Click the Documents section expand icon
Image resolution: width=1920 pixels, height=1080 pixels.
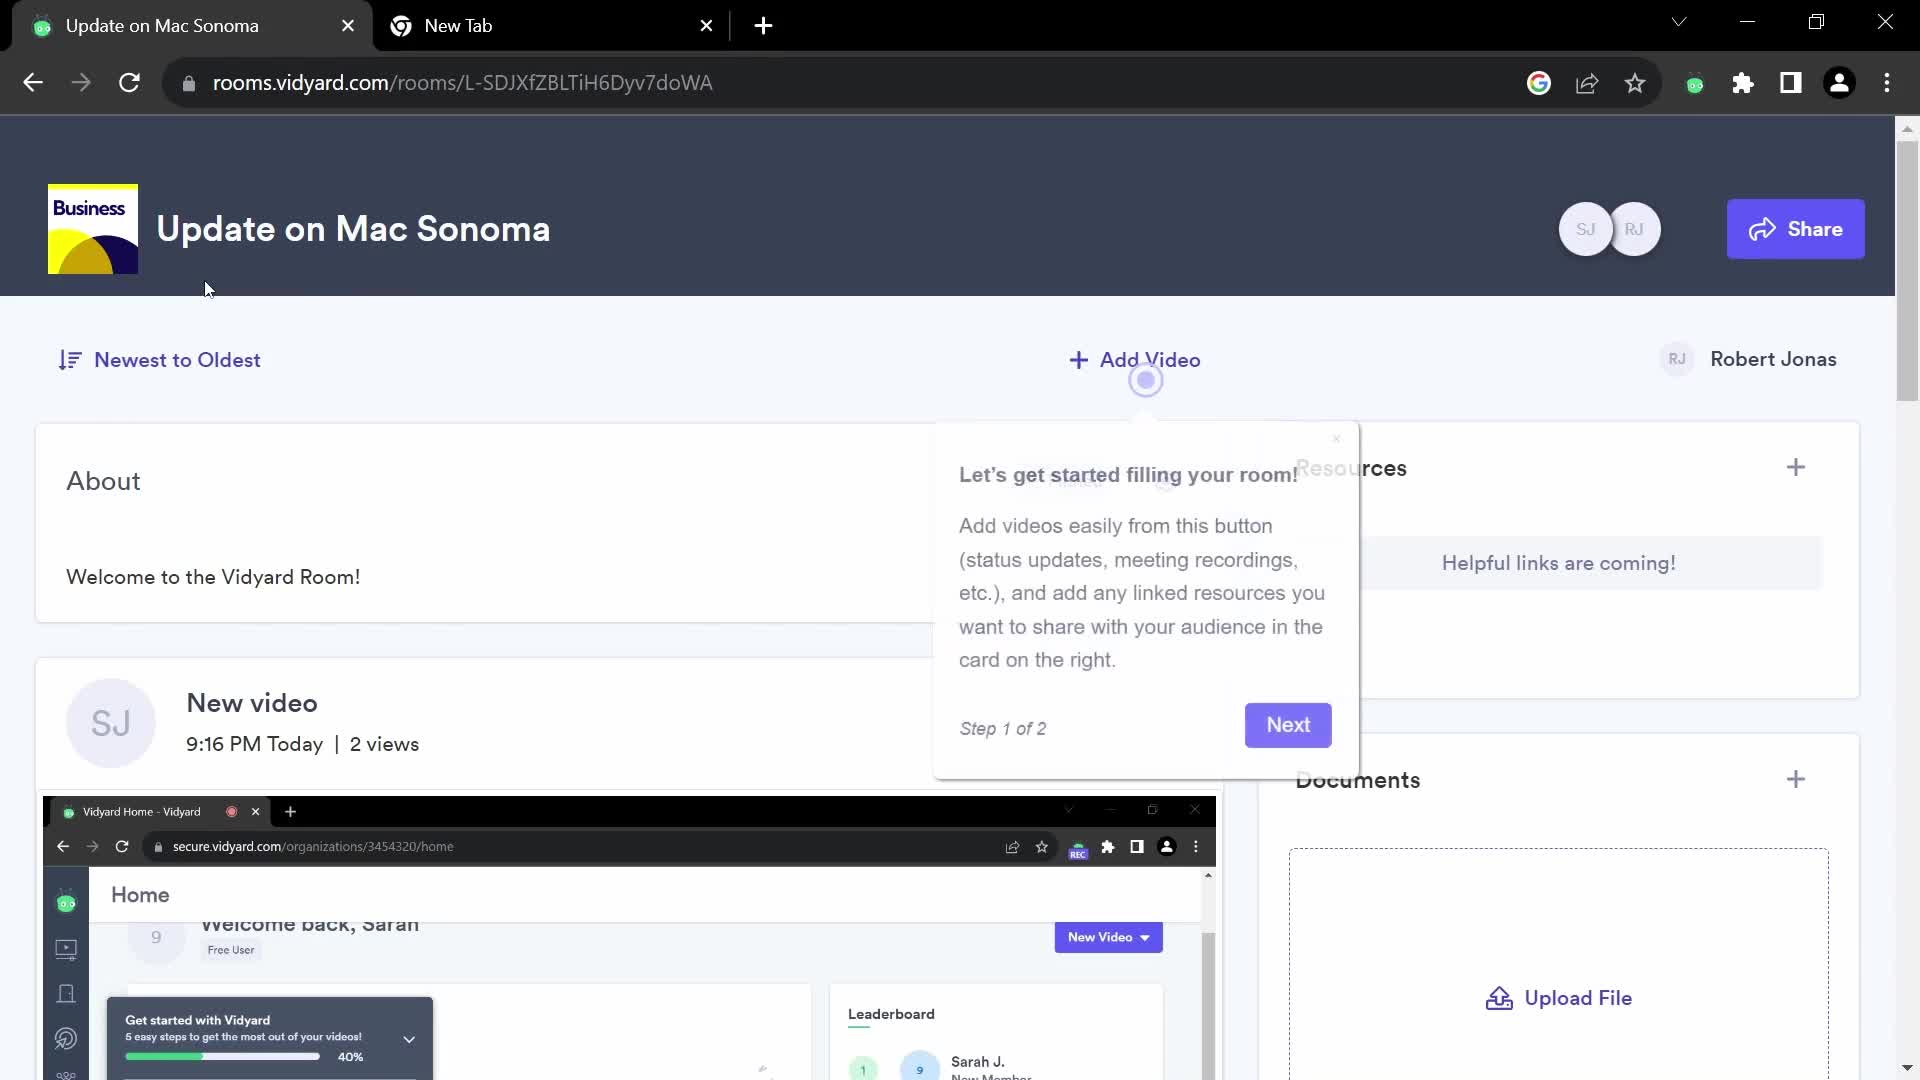tap(1796, 779)
